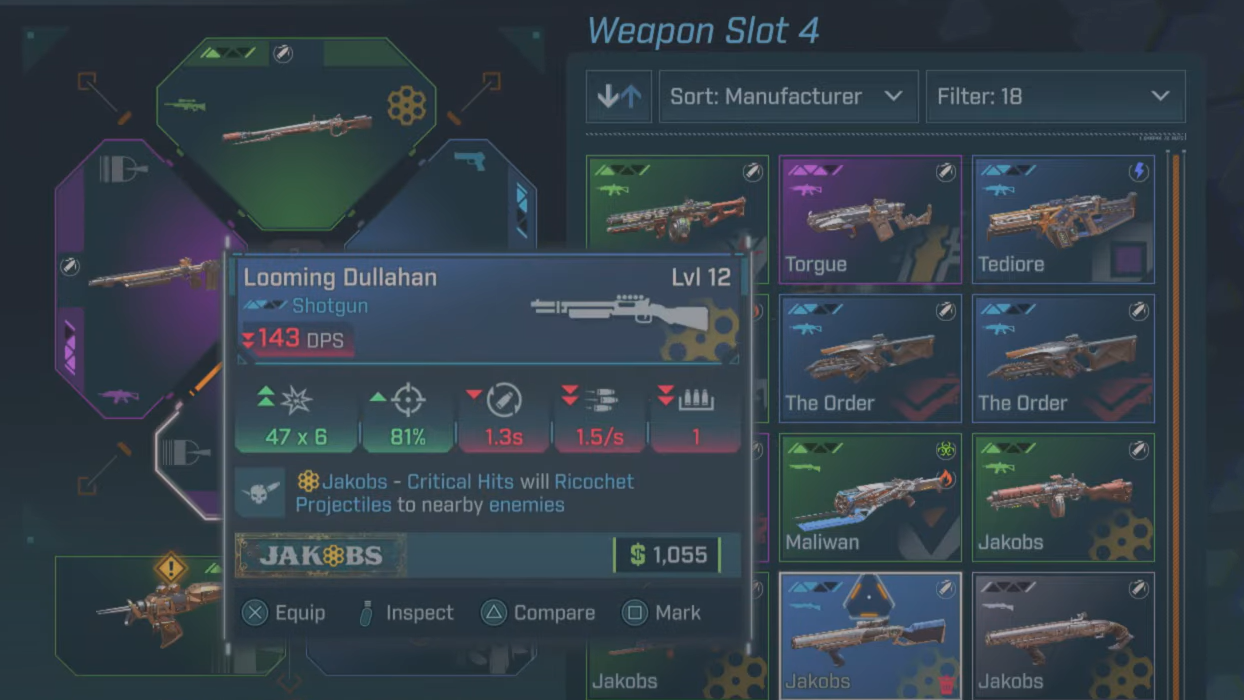This screenshot has height=700, width=1244.
Task: Select the Torgue weapon card
Action: click(x=870, y=220)
